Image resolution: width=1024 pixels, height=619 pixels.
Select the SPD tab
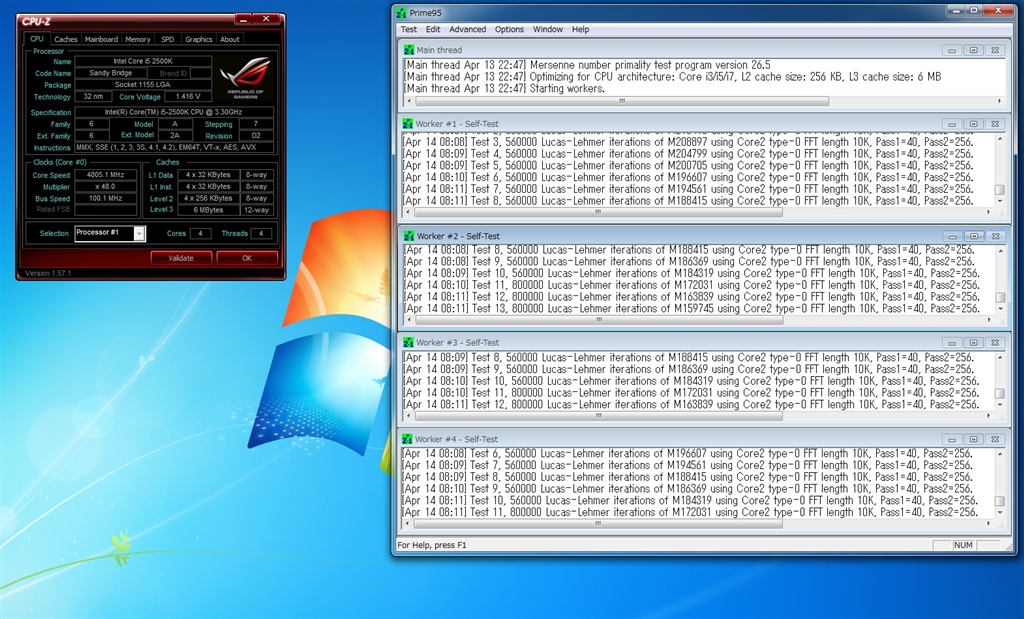pyautogui.click(x=168, y=40)
